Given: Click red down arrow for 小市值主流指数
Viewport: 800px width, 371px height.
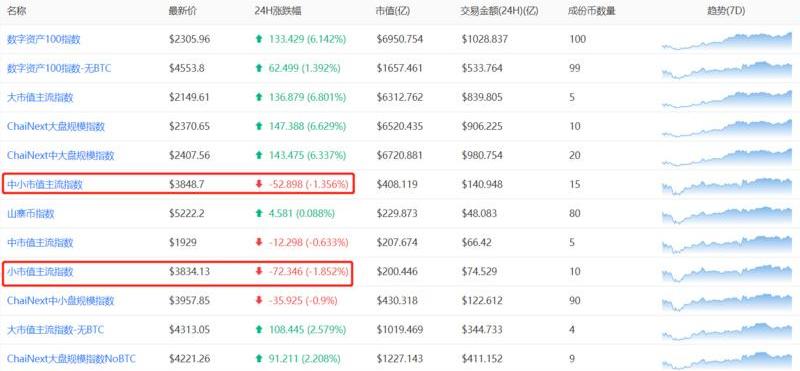Looking at the screenshot, I should coord(259,272).
